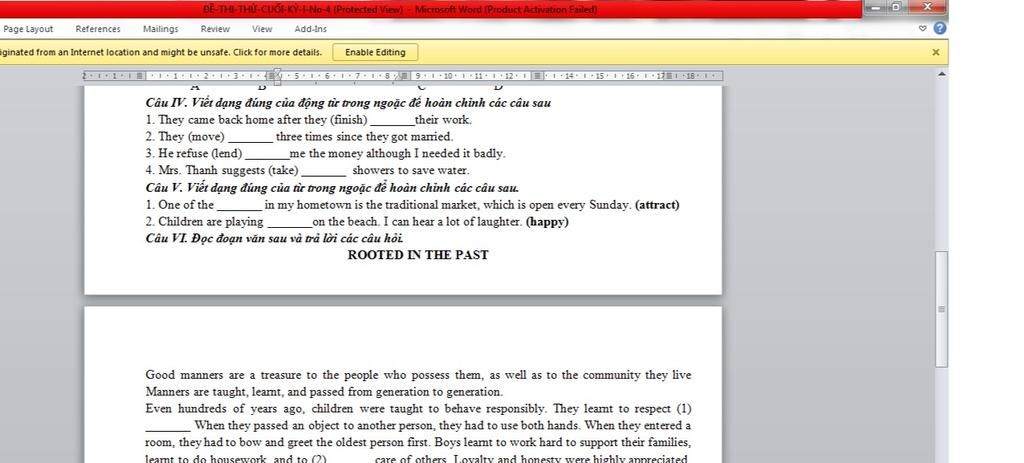Click the blank after 'suggests (take)'
Screen dimensions: 1024x463
pyautogui.click(x=324, y=173)
